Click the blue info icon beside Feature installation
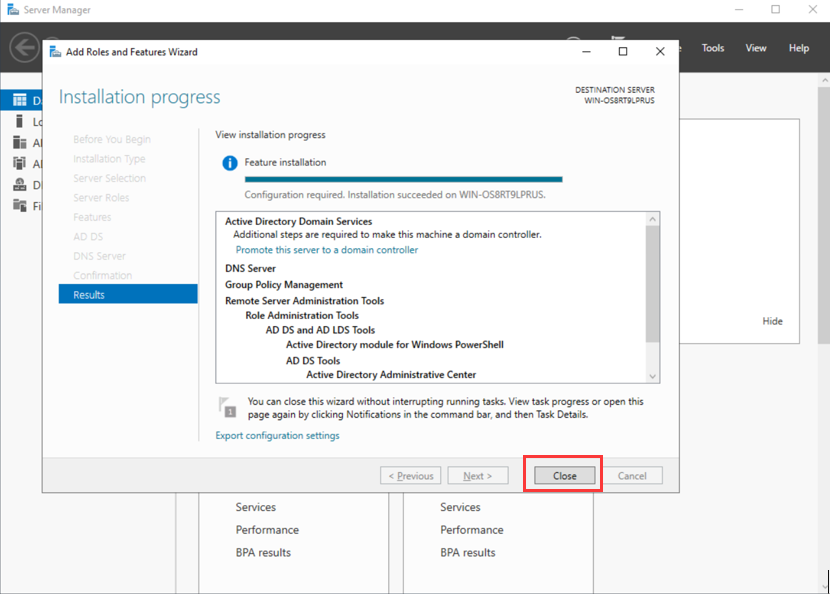Image resolution: width=830 pixels, height=594 pixels. pyautogui.click(x=229, y=162)
